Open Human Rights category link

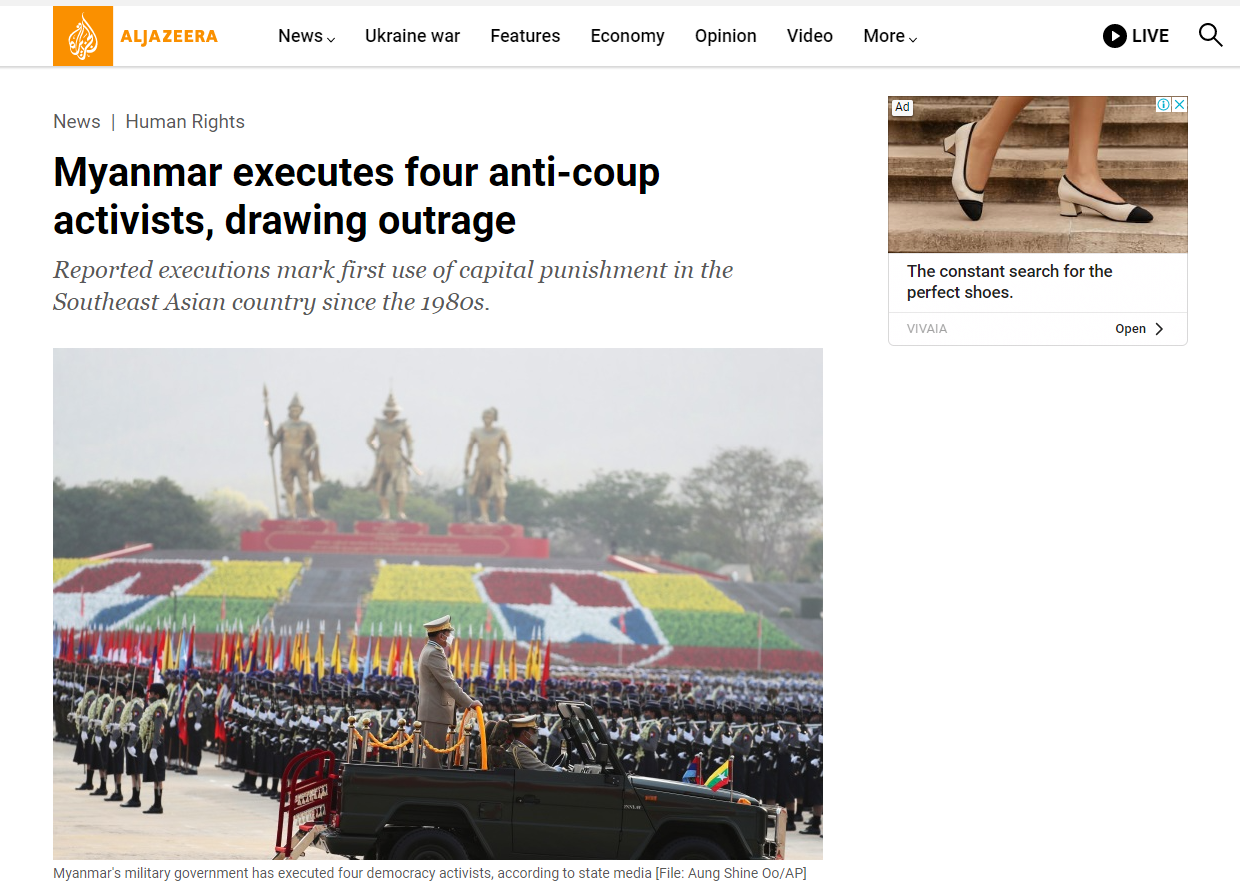click(185, 122)
